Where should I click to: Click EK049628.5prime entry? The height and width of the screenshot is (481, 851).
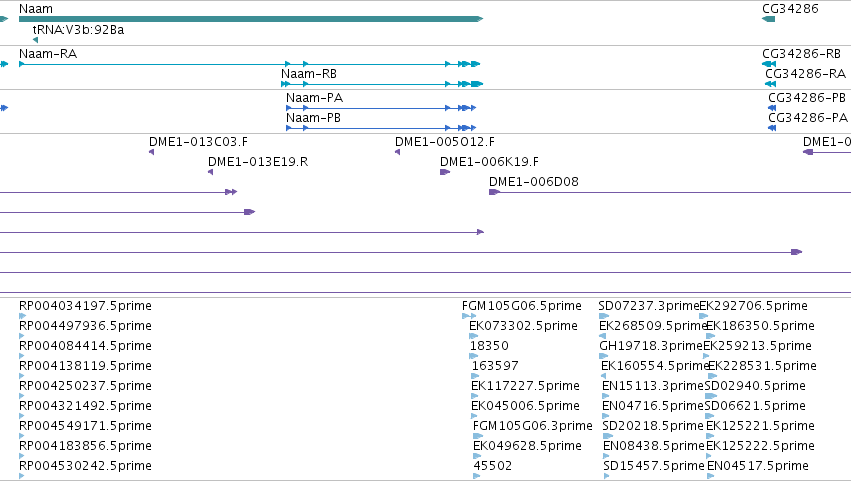click(x=527, y=446)
